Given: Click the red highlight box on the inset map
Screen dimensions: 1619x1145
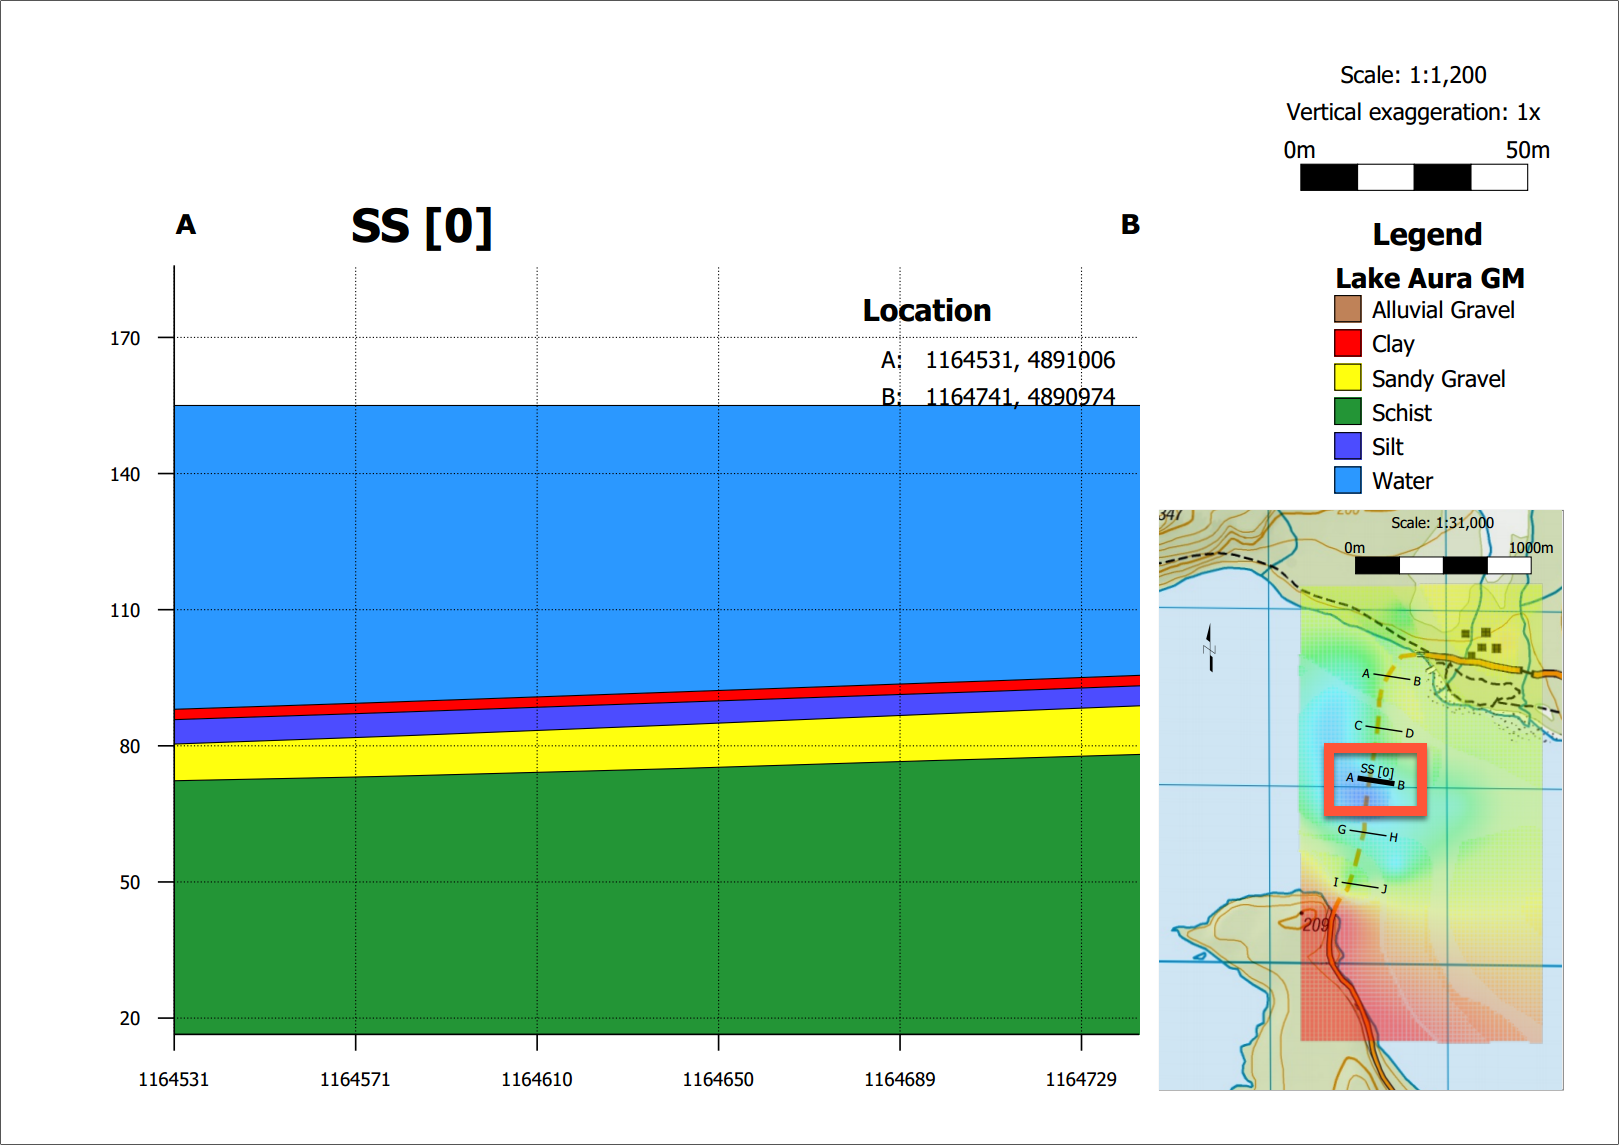Looking at the screenshot, I should click(x=1376, y=749).
